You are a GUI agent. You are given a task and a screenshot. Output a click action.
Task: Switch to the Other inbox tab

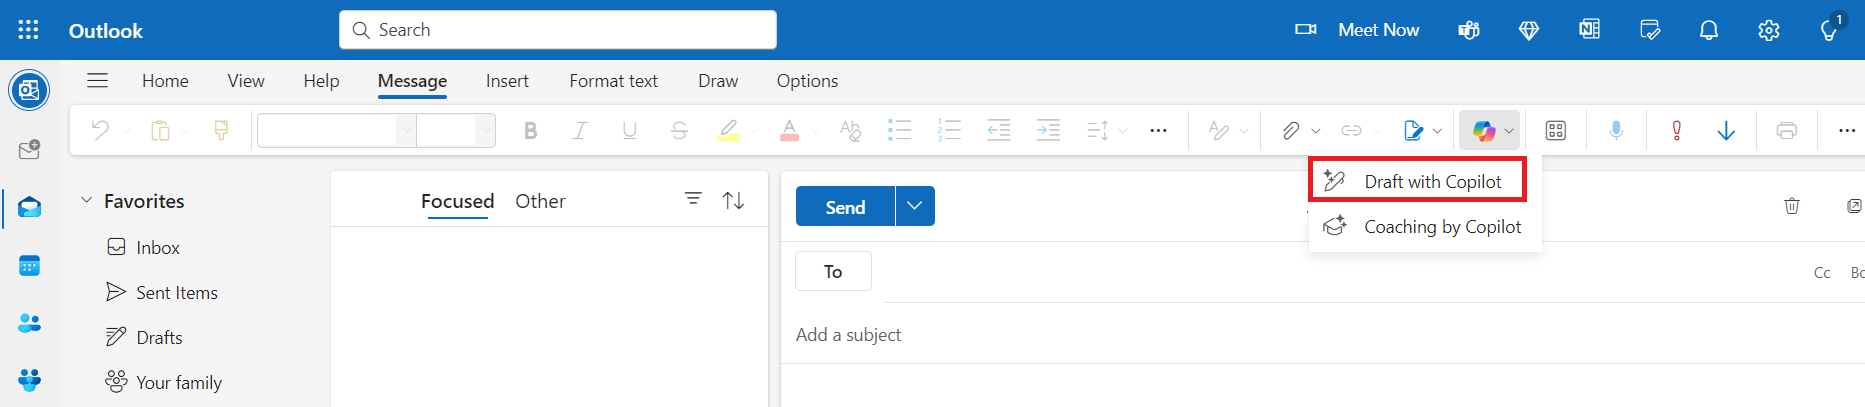tap(540, 201)
